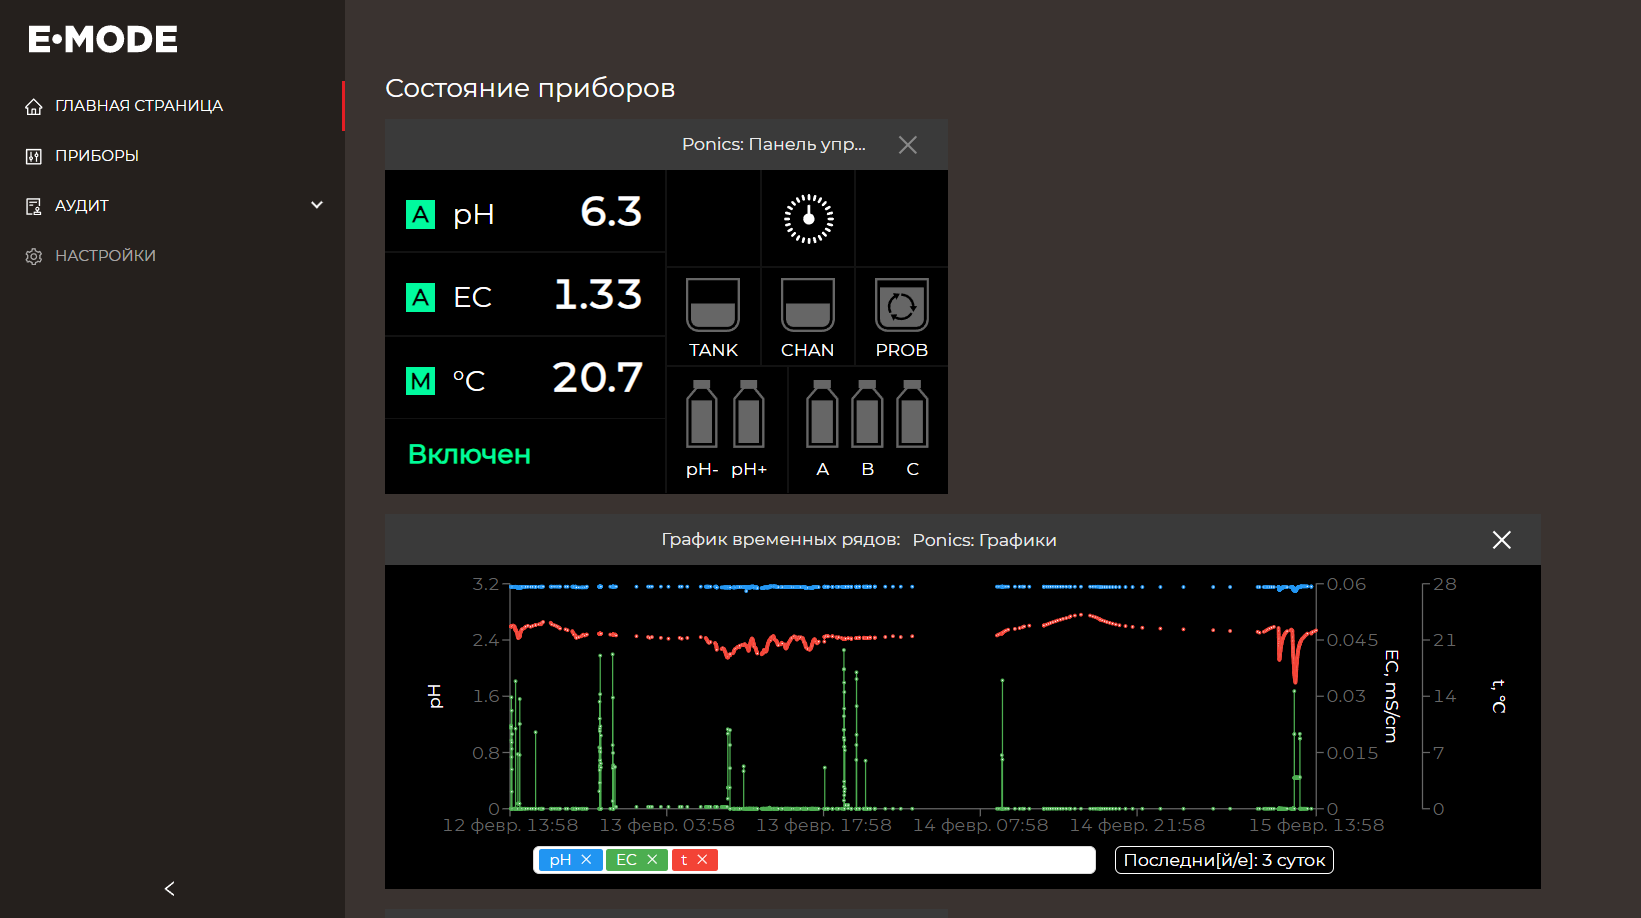
Task: Toggle the temperature manual mode badge
Action: pos(420,381)
